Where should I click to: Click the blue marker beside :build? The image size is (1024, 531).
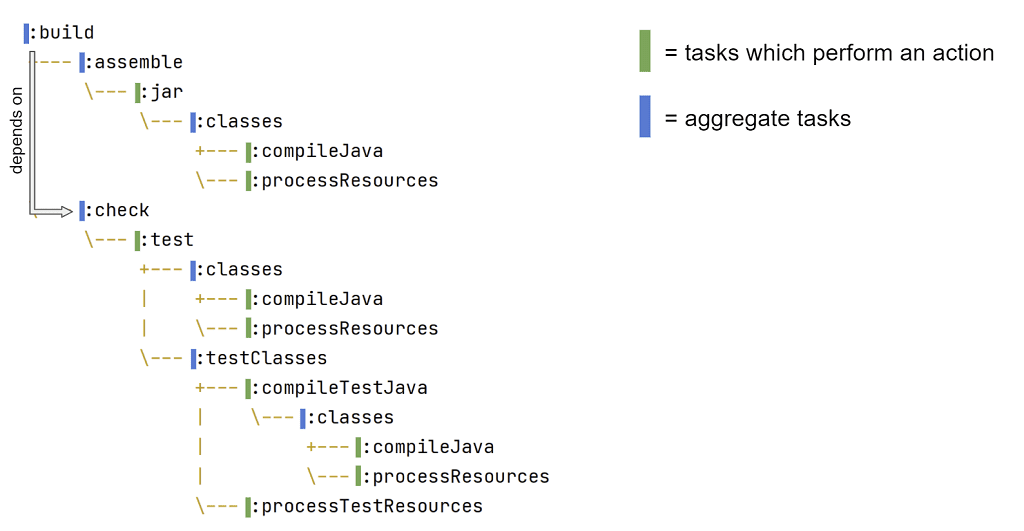coord(27,33)
